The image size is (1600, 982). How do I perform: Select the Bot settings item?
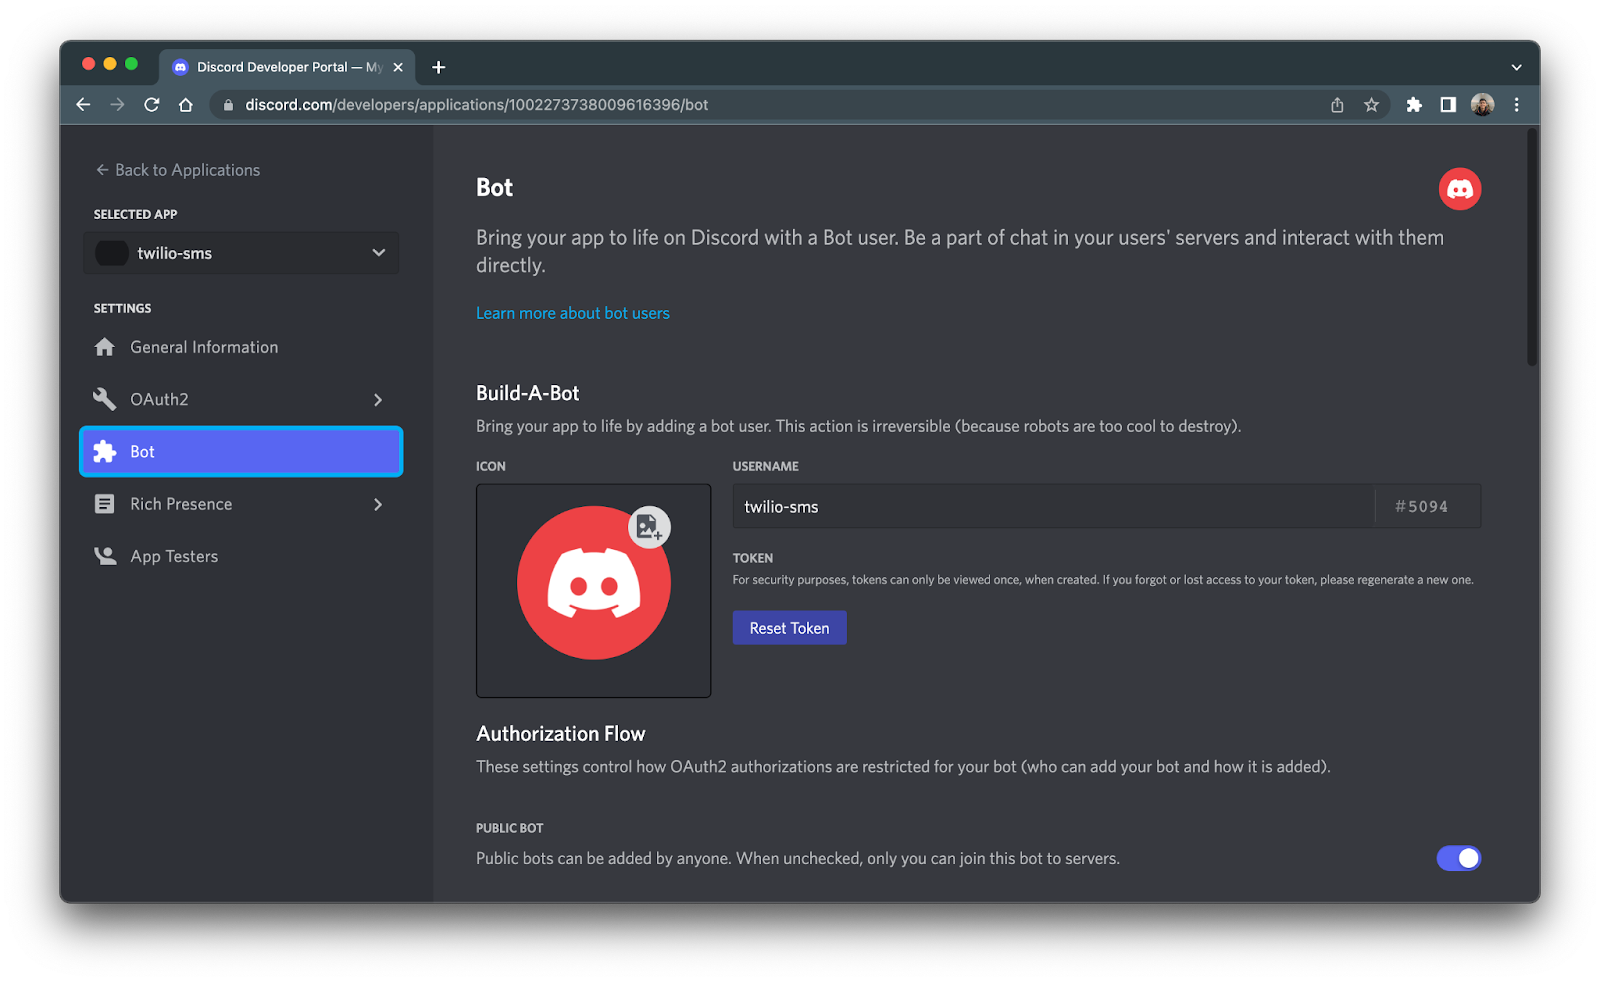point(241,452)
